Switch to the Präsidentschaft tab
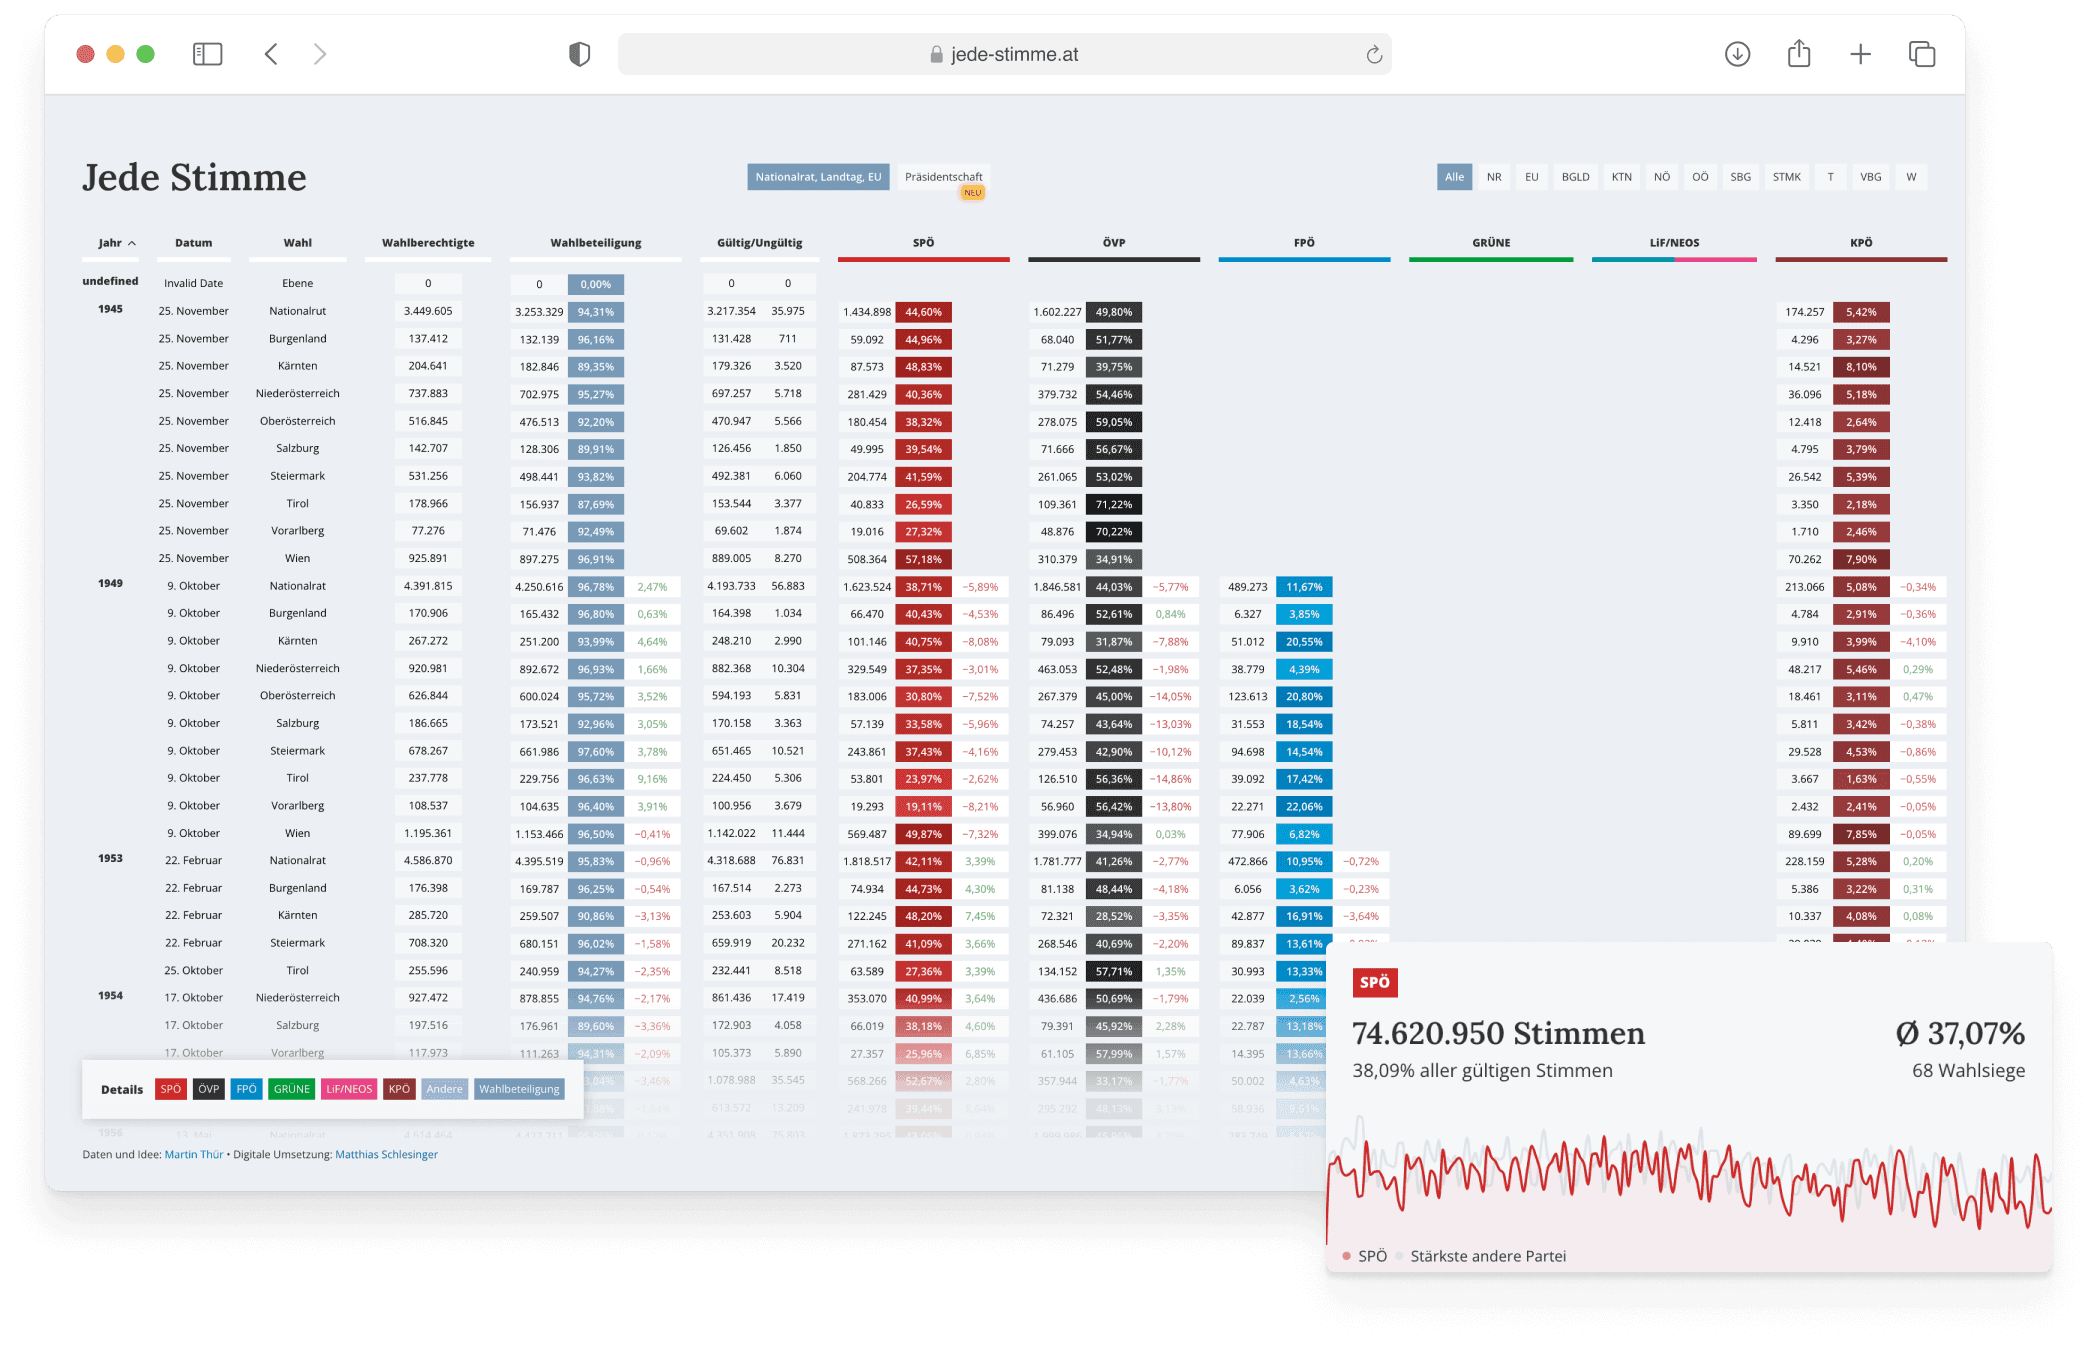This screenshot has height=1347, width=2097. click(x=943, y=177)
